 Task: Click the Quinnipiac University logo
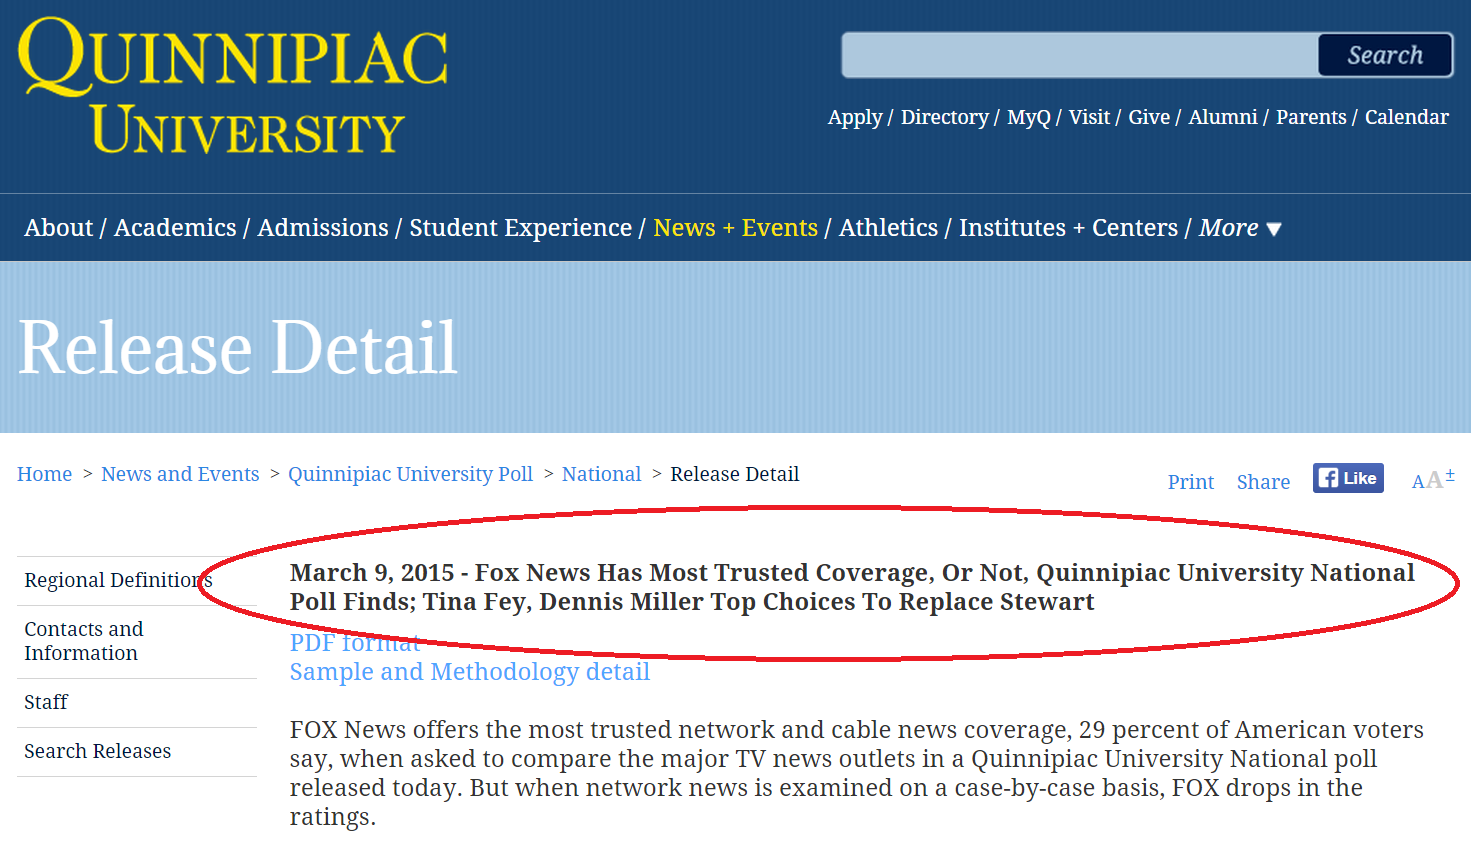[x=232, y=86]
